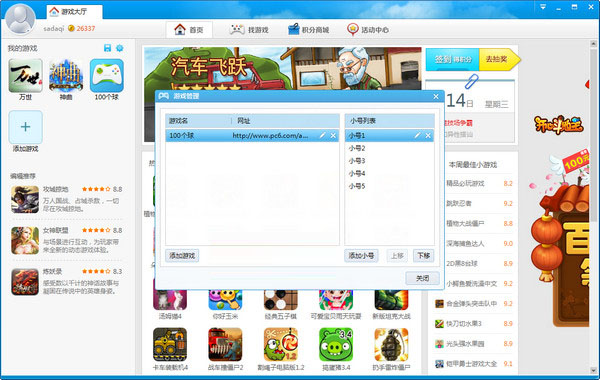Launch the 100个球 gamepad icon
This screenshot has width=600, height=380.
point(107,76)
